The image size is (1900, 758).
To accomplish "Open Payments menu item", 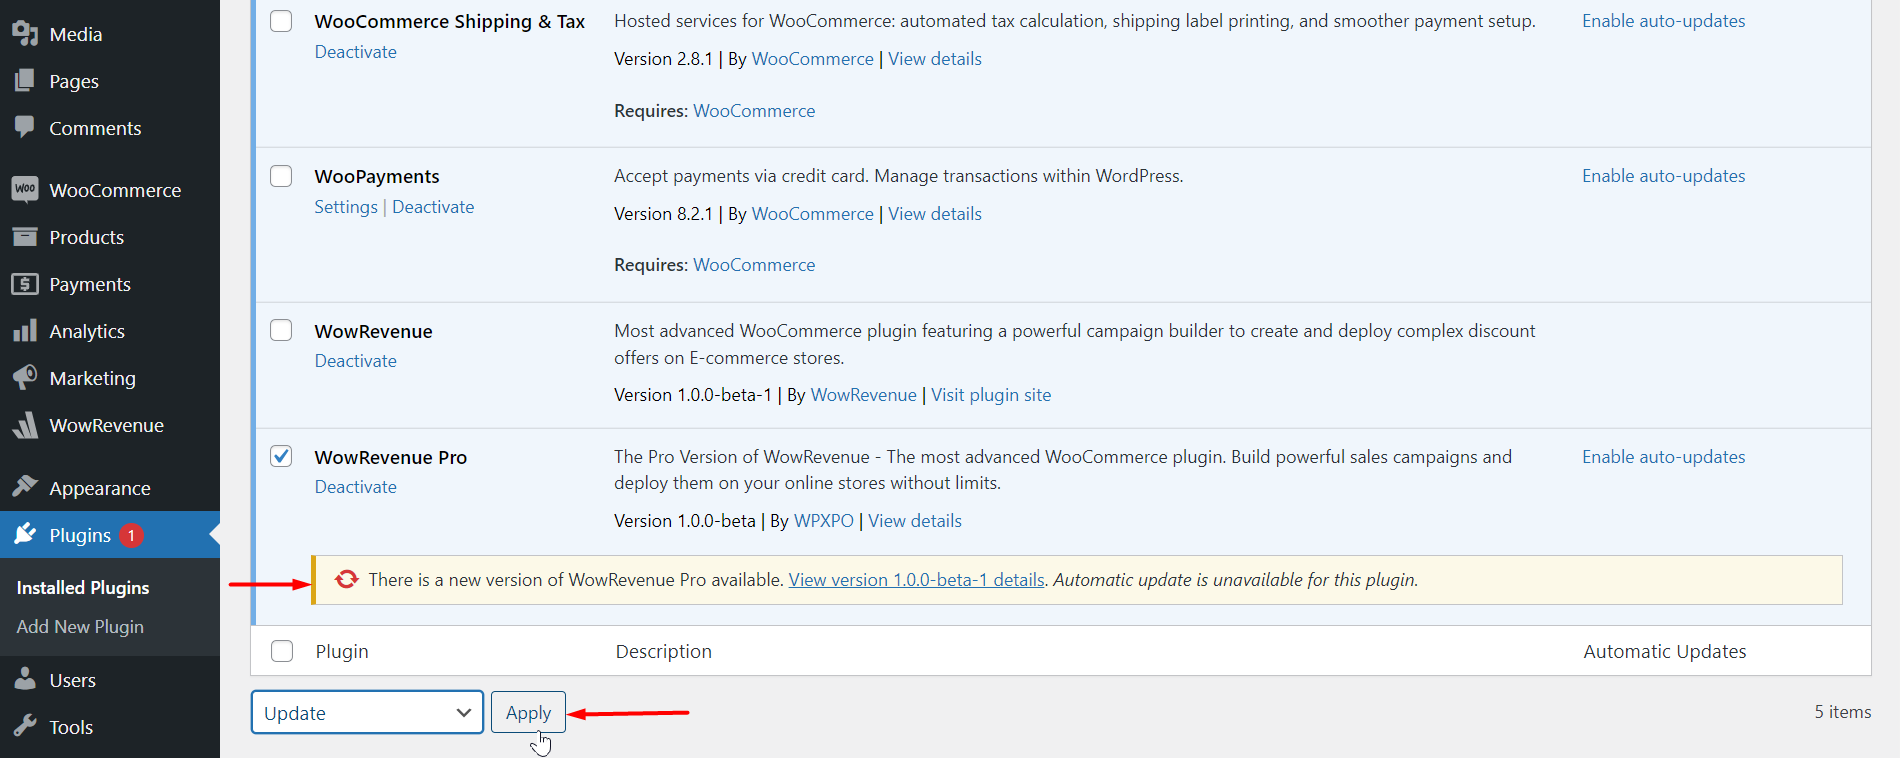I will pyautogui.click(x=90, y=284).
